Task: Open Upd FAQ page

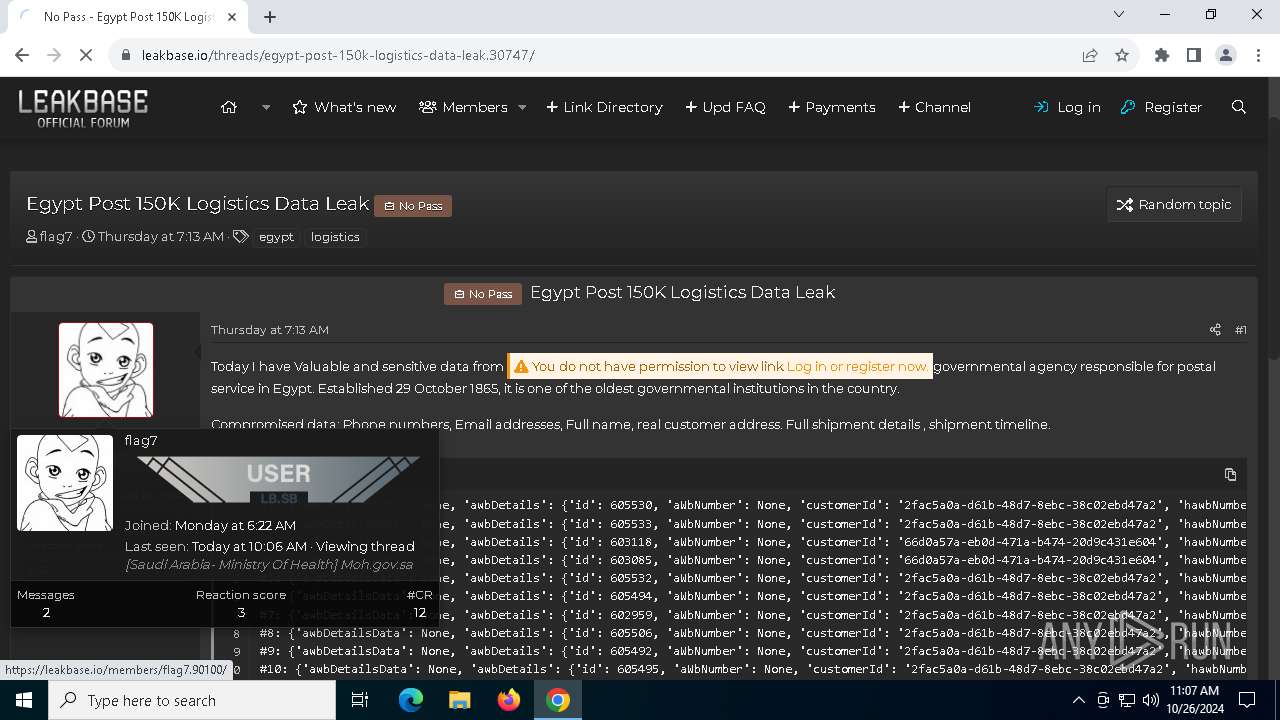Action: [x=725, y=107]
